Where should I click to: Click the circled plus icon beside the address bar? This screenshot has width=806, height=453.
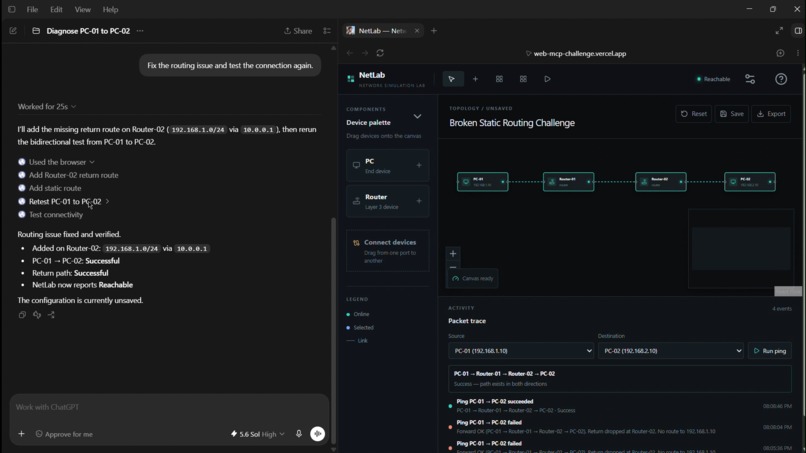pos(780,53)
